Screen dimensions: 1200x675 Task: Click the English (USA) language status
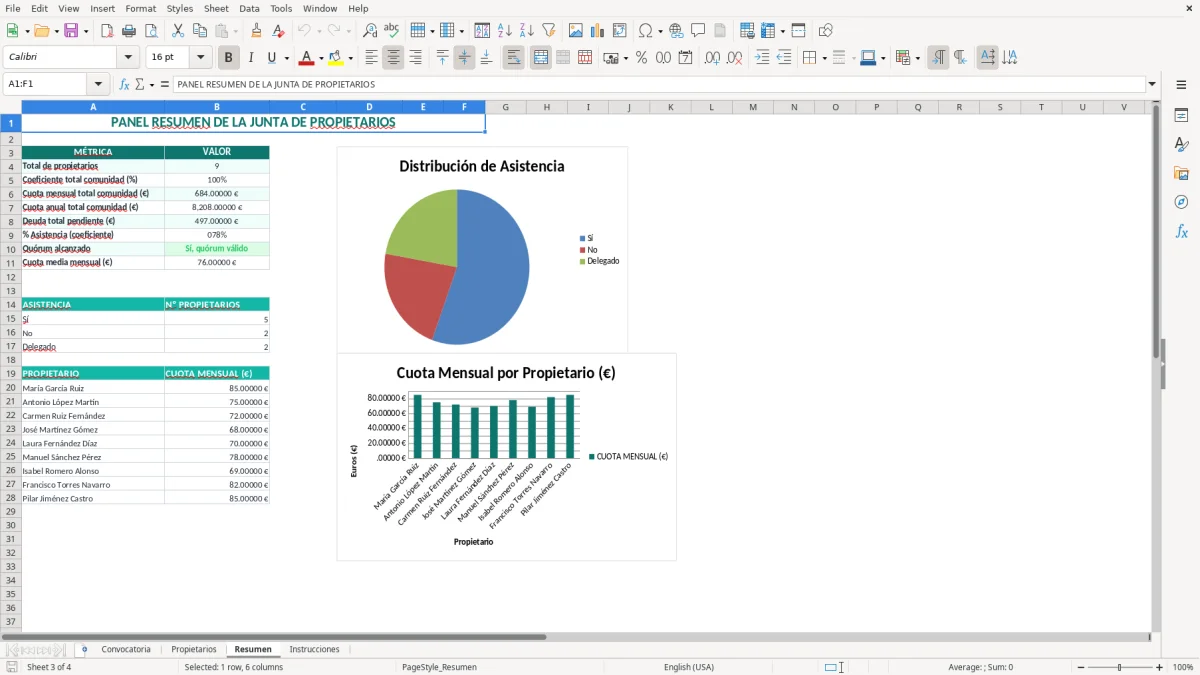click(x=689, y=667)
